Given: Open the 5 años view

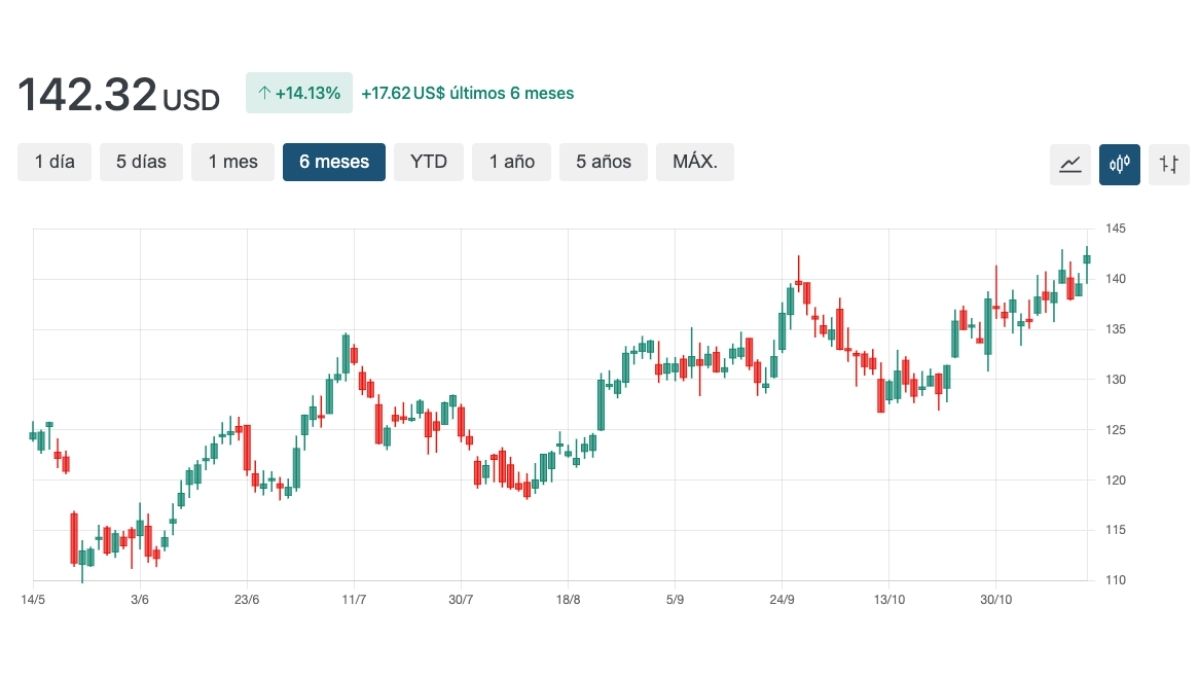Looking at the screenshot, I should (603, 161).
